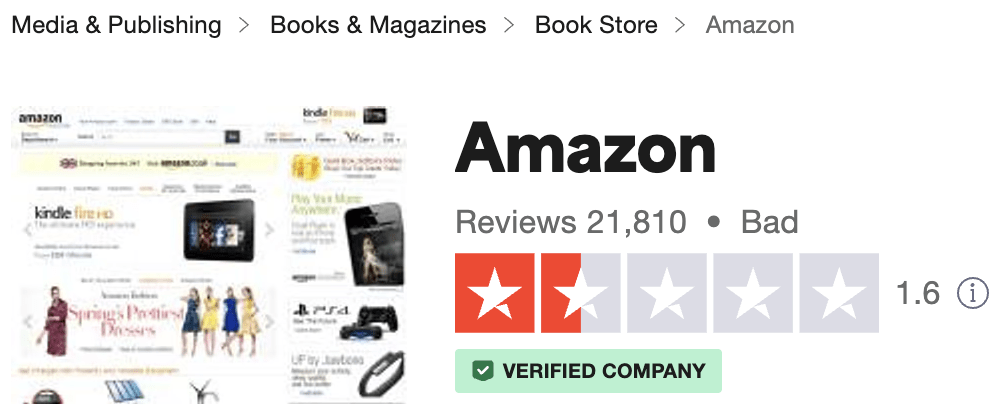Go to Books & Magazines breadcrumb
Screen dimensions: 996x416
pyautogui.click(x=378, y=25)
